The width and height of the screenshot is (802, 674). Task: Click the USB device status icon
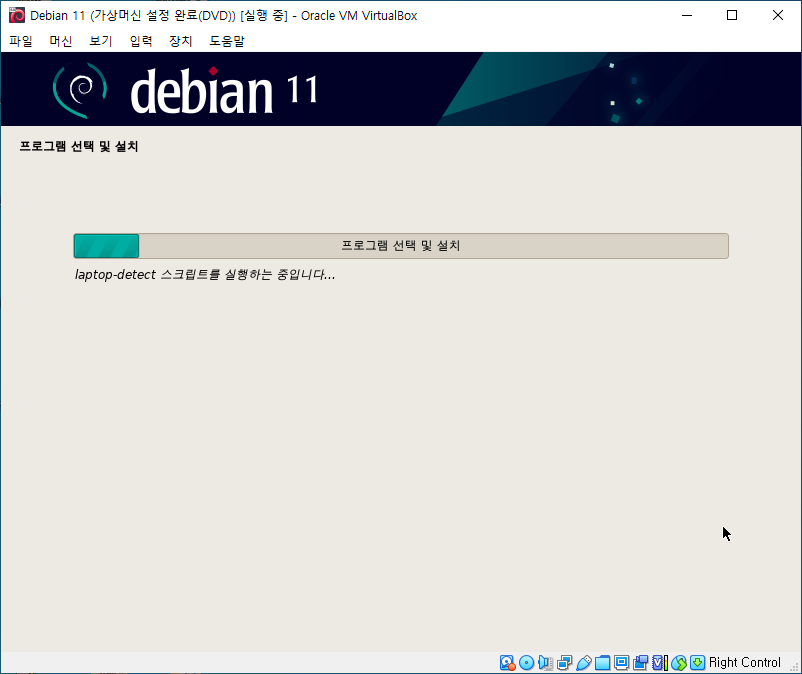point(584,663)
